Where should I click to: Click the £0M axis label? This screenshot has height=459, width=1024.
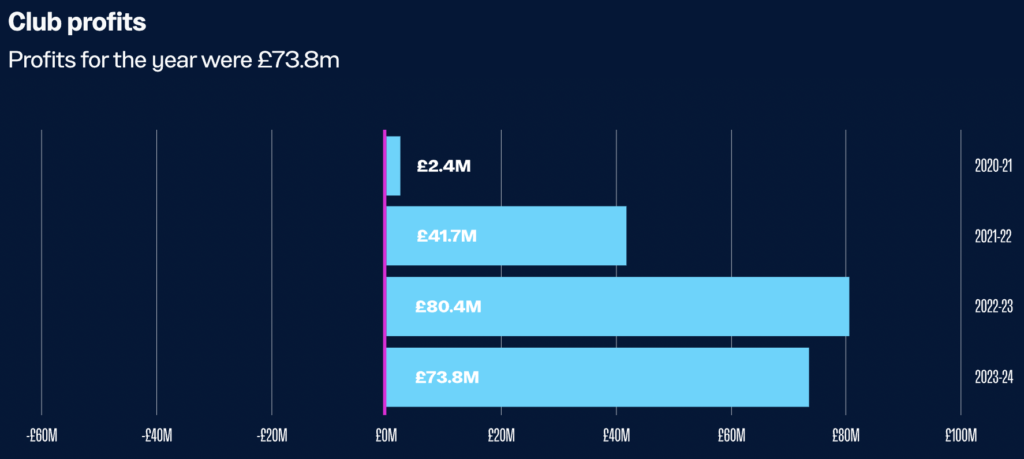pyautogui.click(x=386, y=435)
